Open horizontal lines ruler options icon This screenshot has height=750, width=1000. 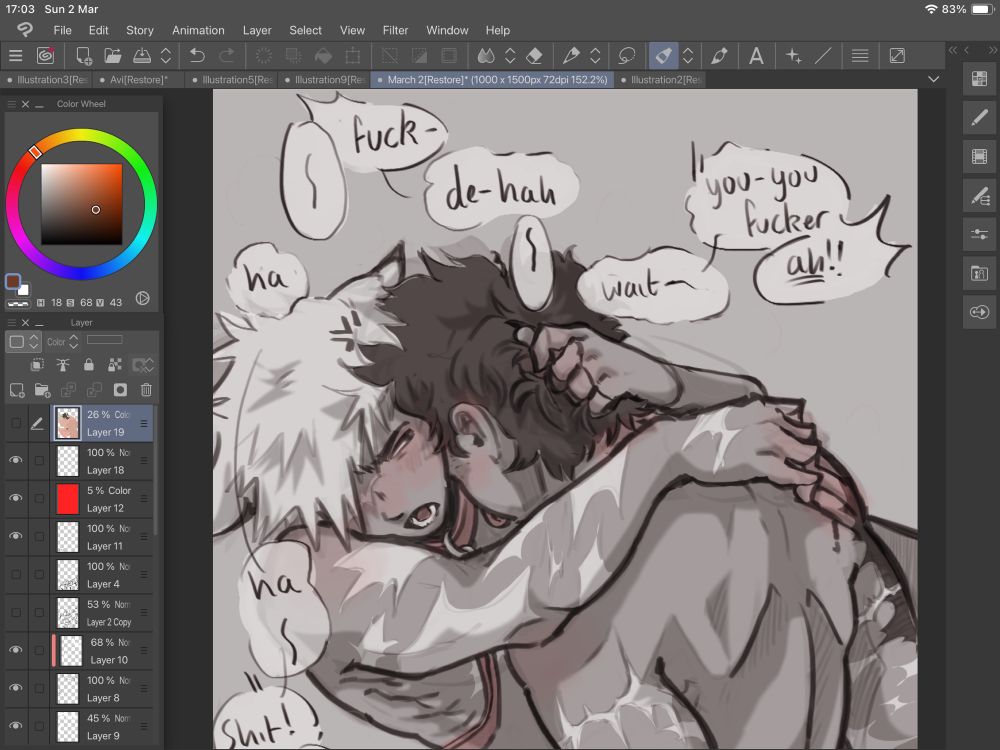click(x=860, y=55)
